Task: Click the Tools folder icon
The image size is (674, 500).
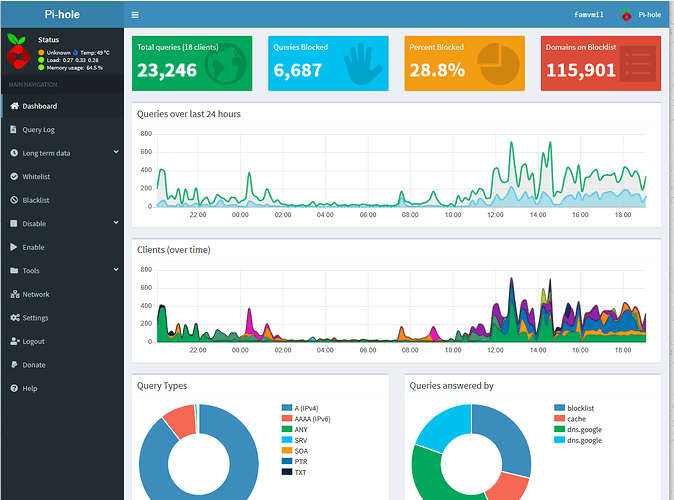Action: point(14,270)
